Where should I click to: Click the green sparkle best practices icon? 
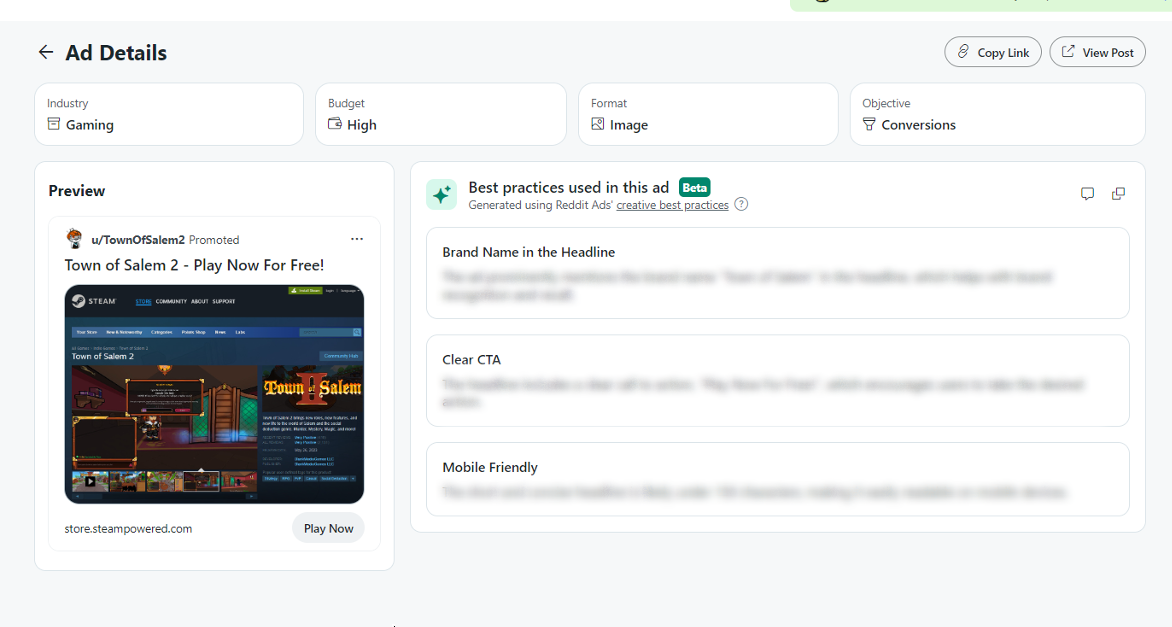pos(441,194)
